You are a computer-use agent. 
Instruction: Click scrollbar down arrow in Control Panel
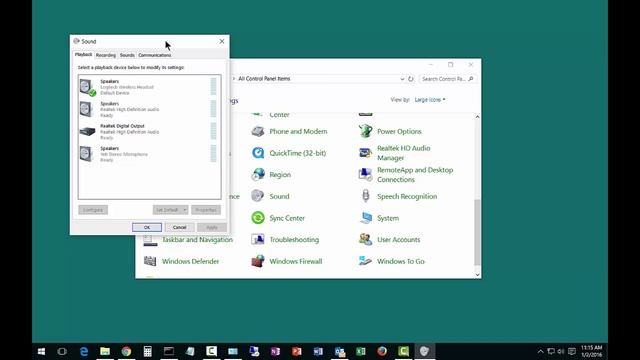coord(477,275)
